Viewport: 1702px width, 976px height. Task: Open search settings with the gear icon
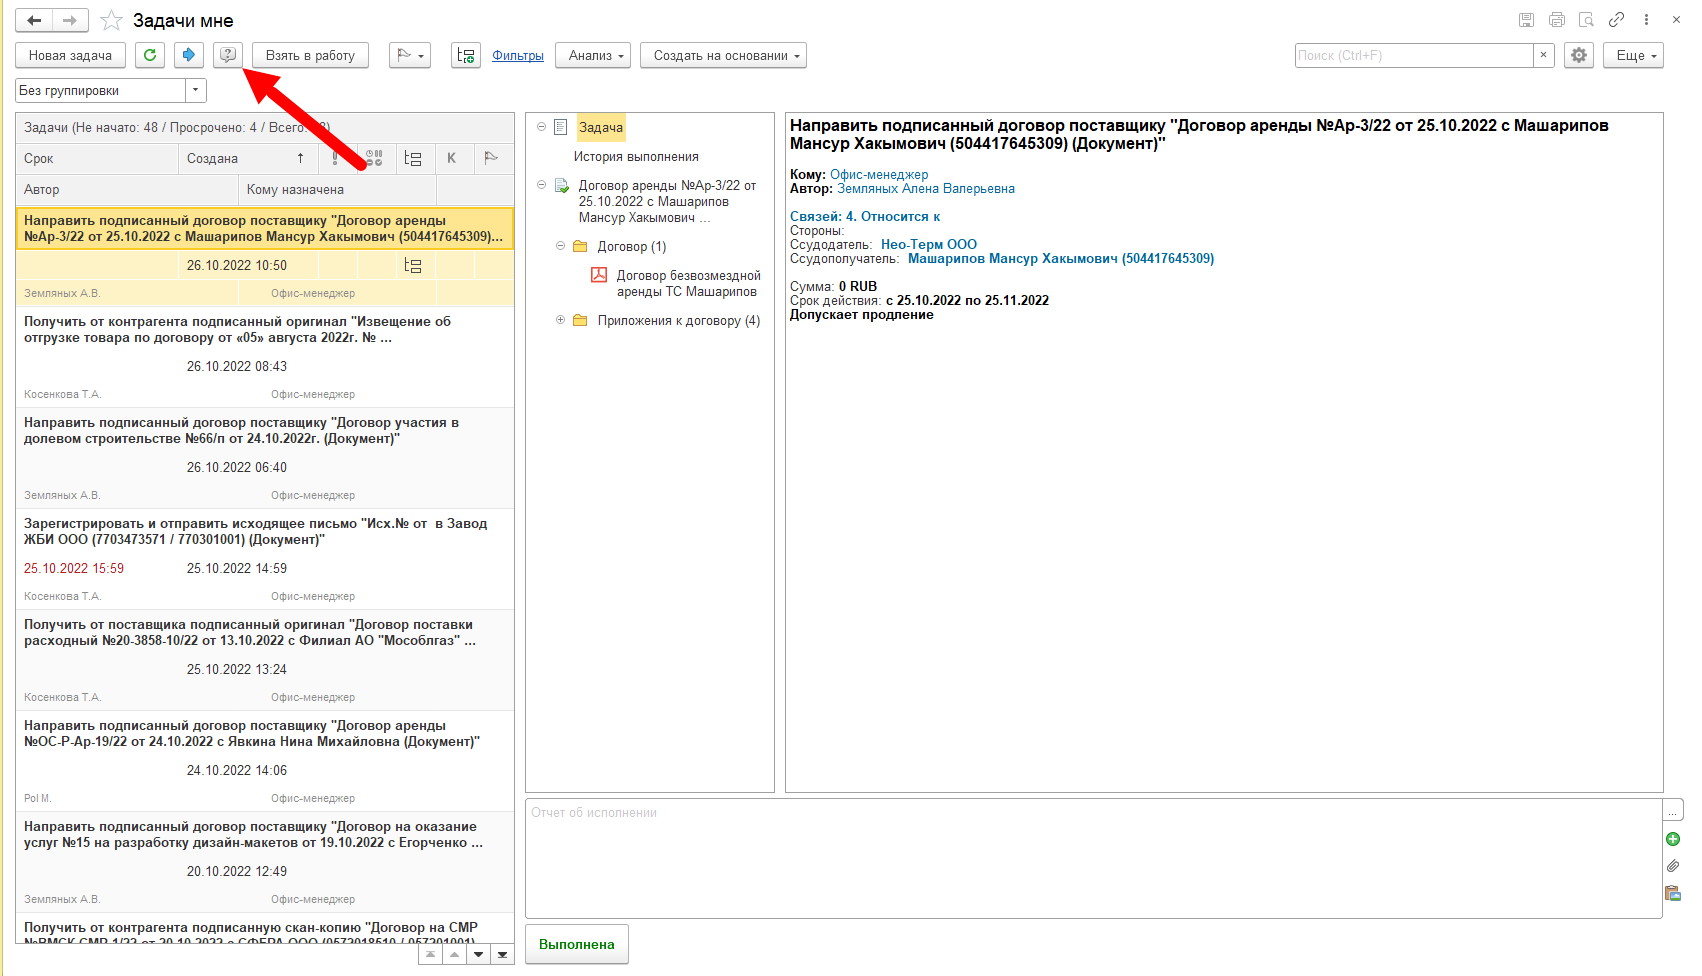coord(1579,55)
